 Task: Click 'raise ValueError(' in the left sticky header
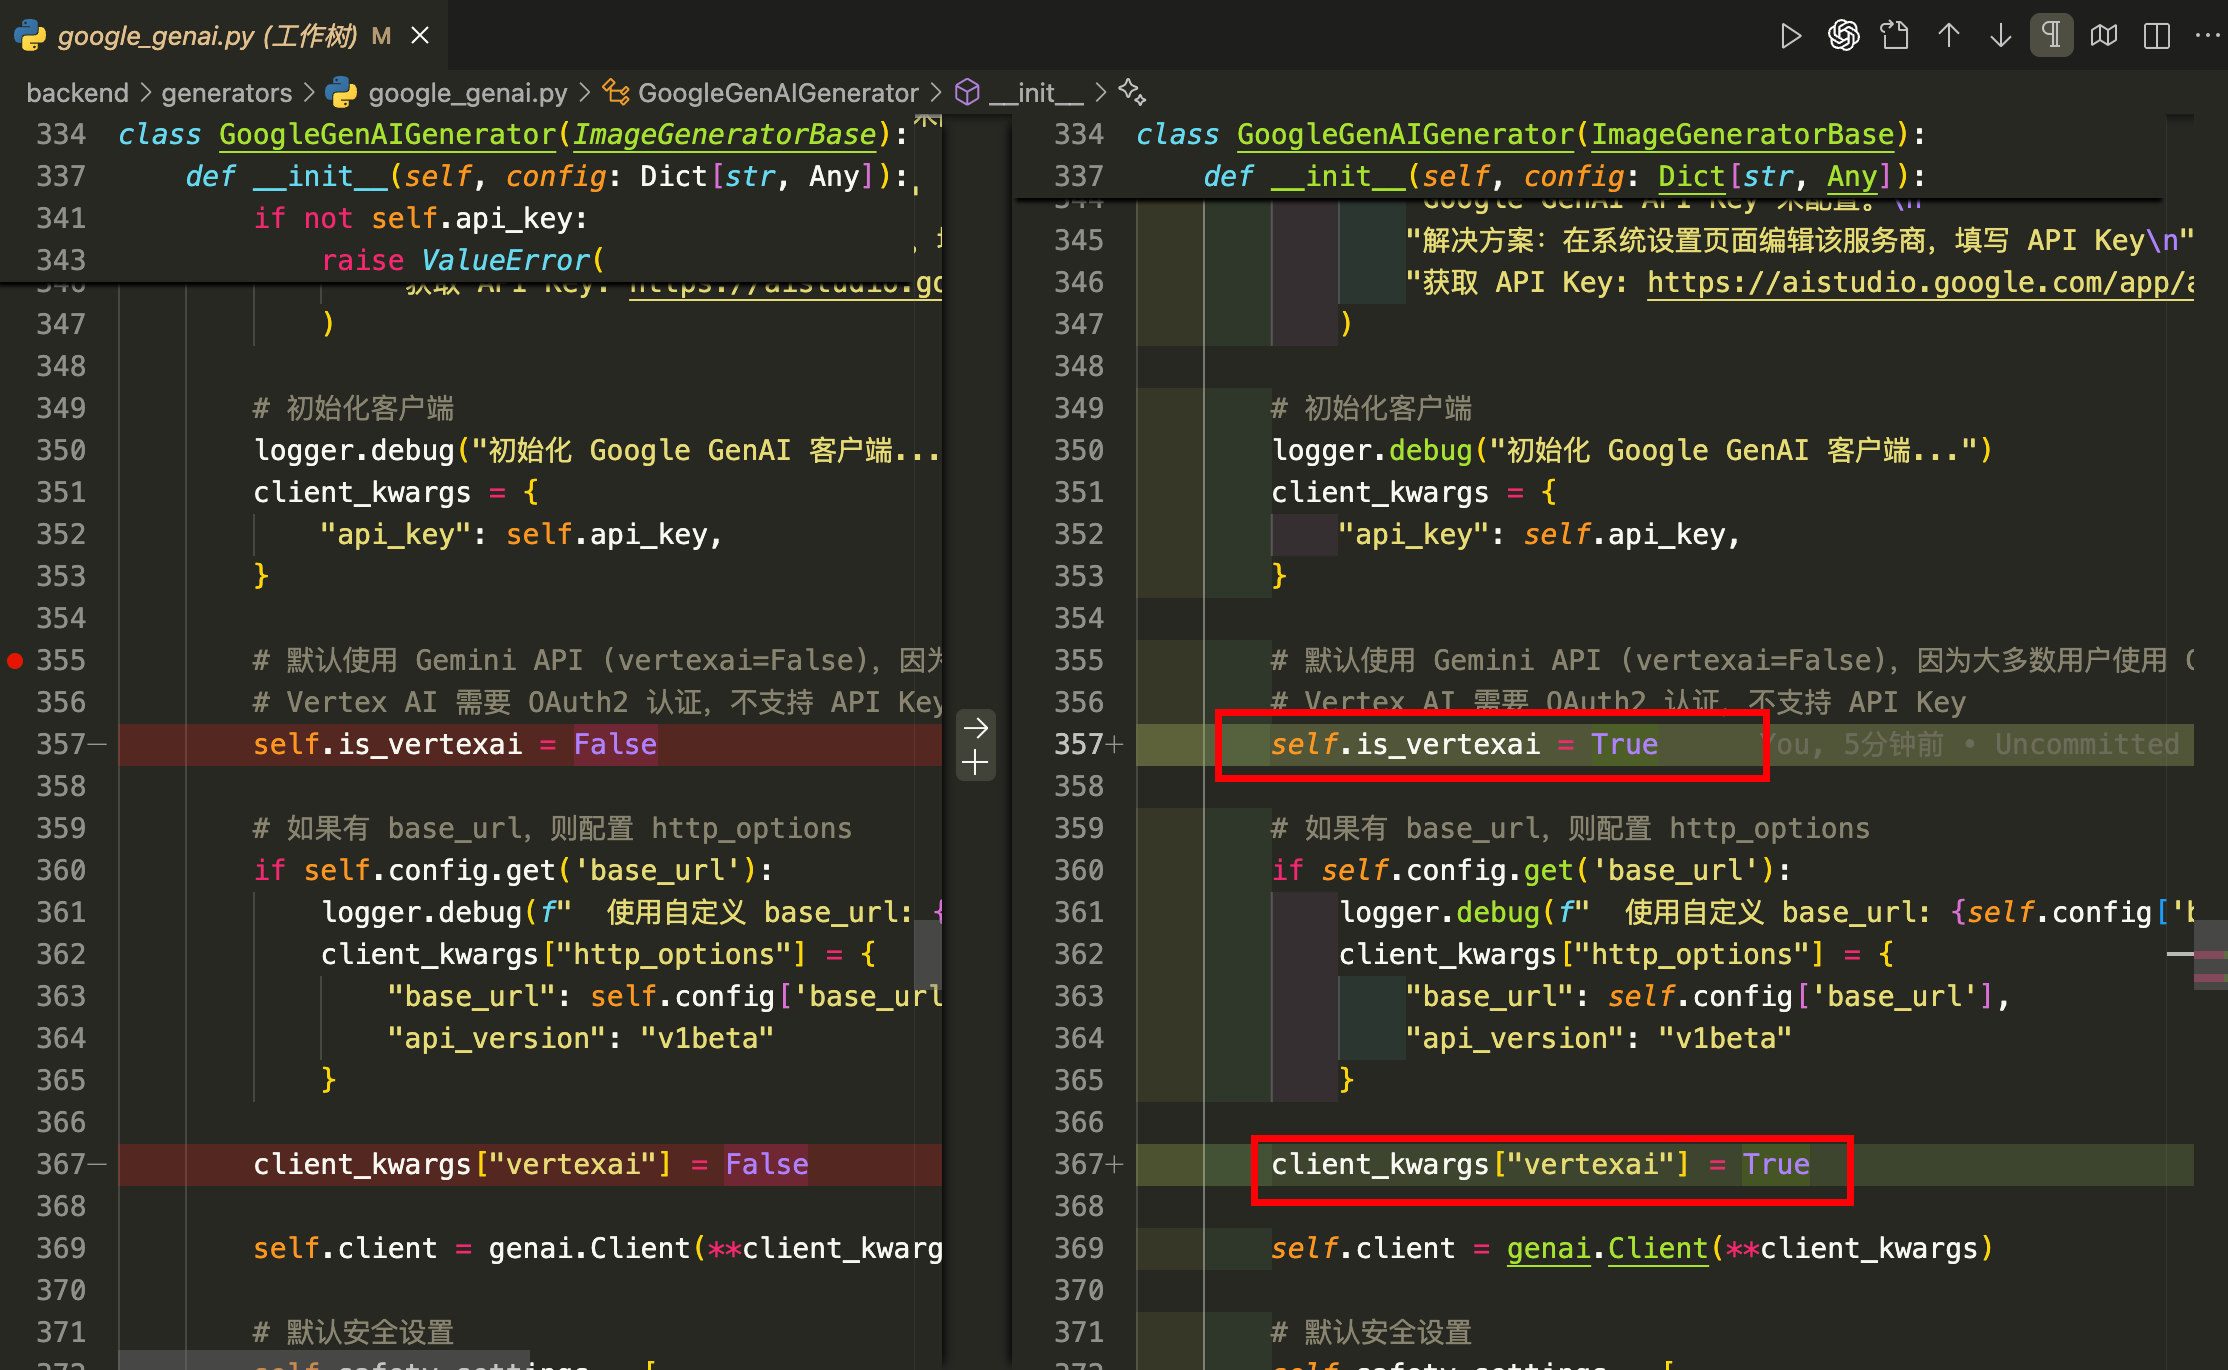click(463, 260)
